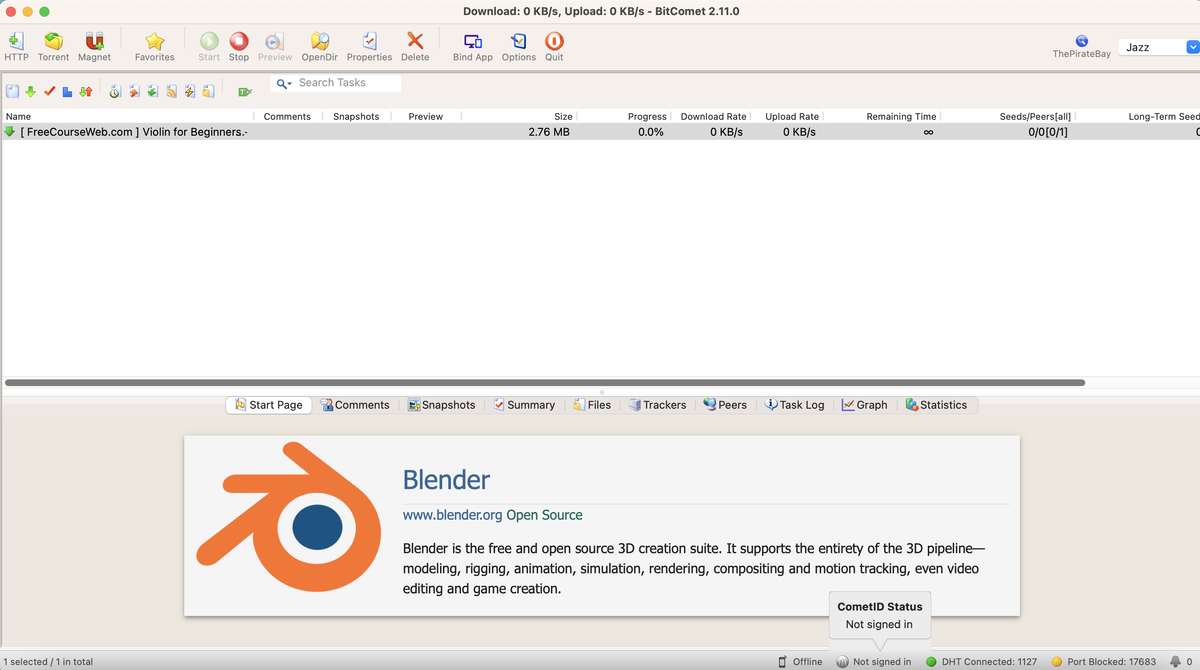Open the search filter options magnifier dropdown

(284, 83)
